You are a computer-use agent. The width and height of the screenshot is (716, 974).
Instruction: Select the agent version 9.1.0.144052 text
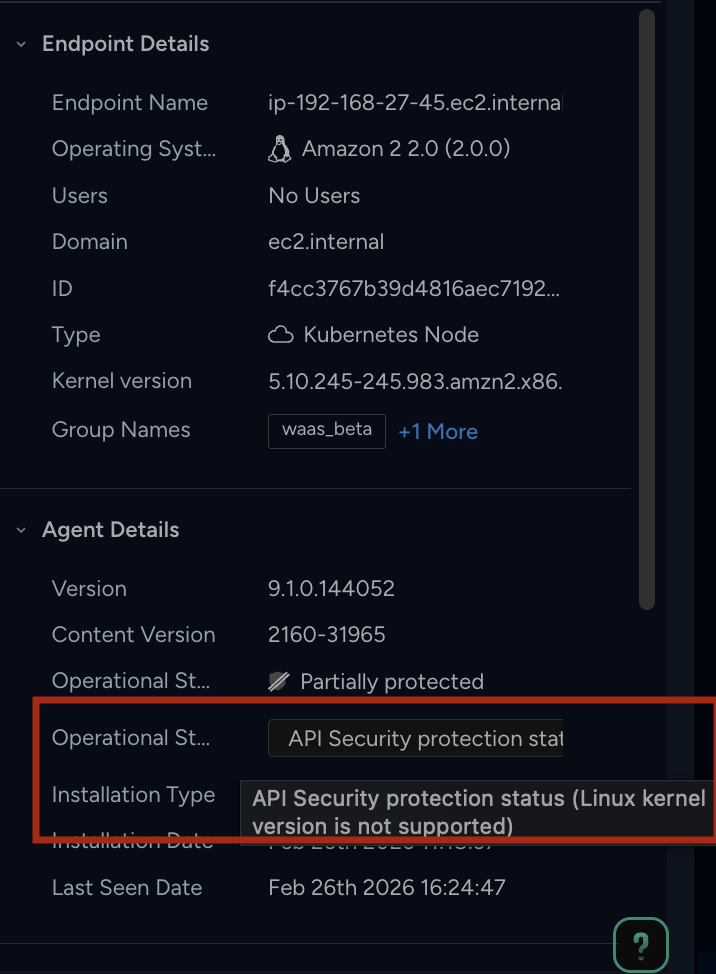(331, 588)
